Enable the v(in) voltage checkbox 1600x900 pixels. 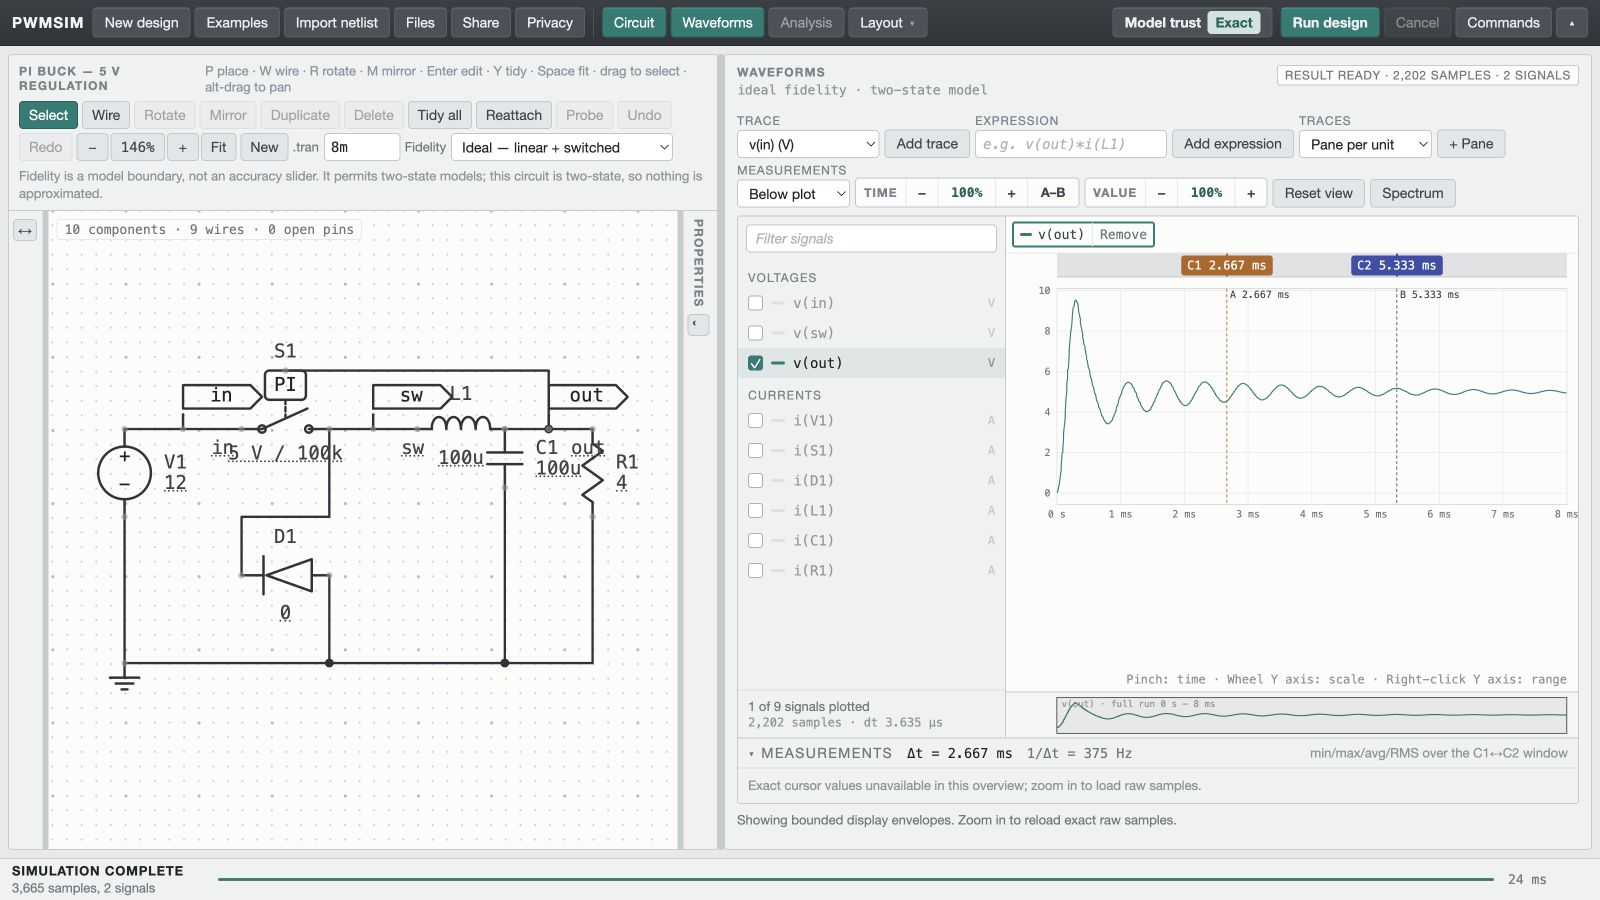(755, 303)
